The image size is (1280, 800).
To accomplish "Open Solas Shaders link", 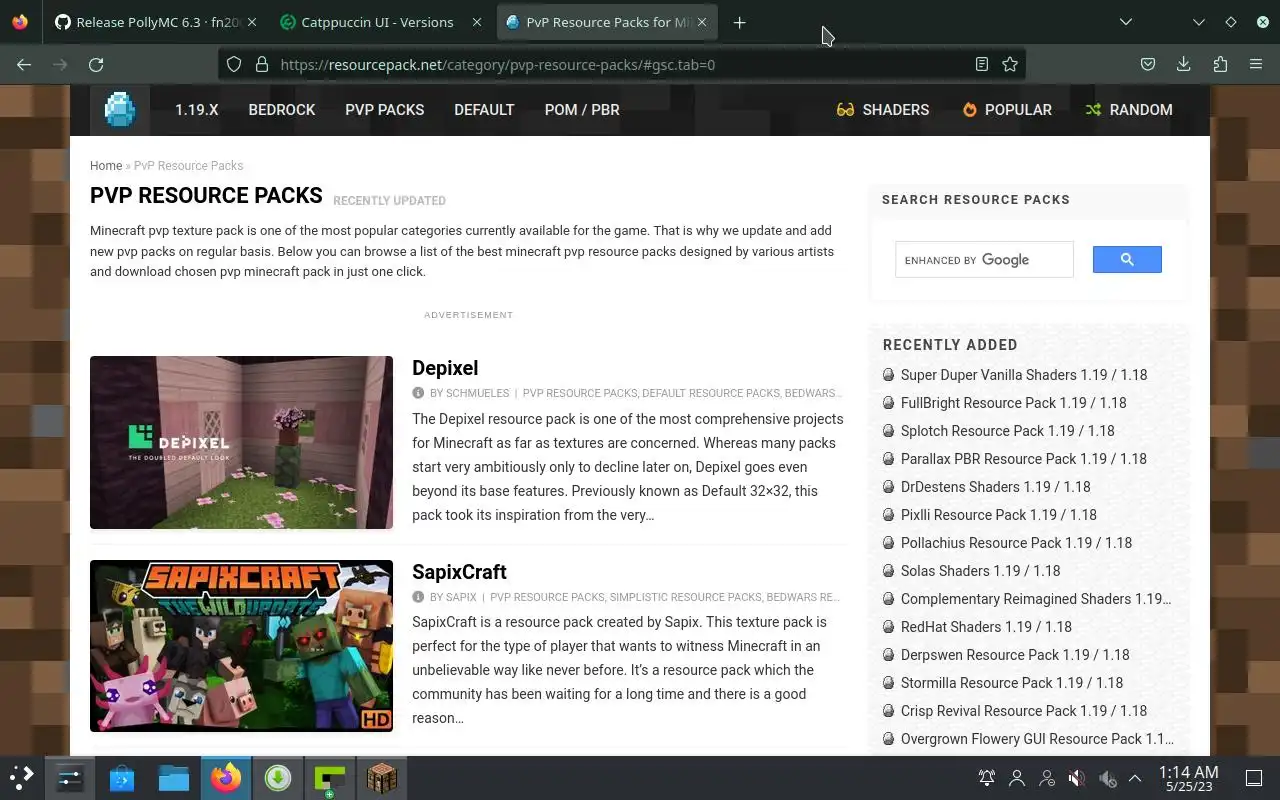I will click(980, 571).
